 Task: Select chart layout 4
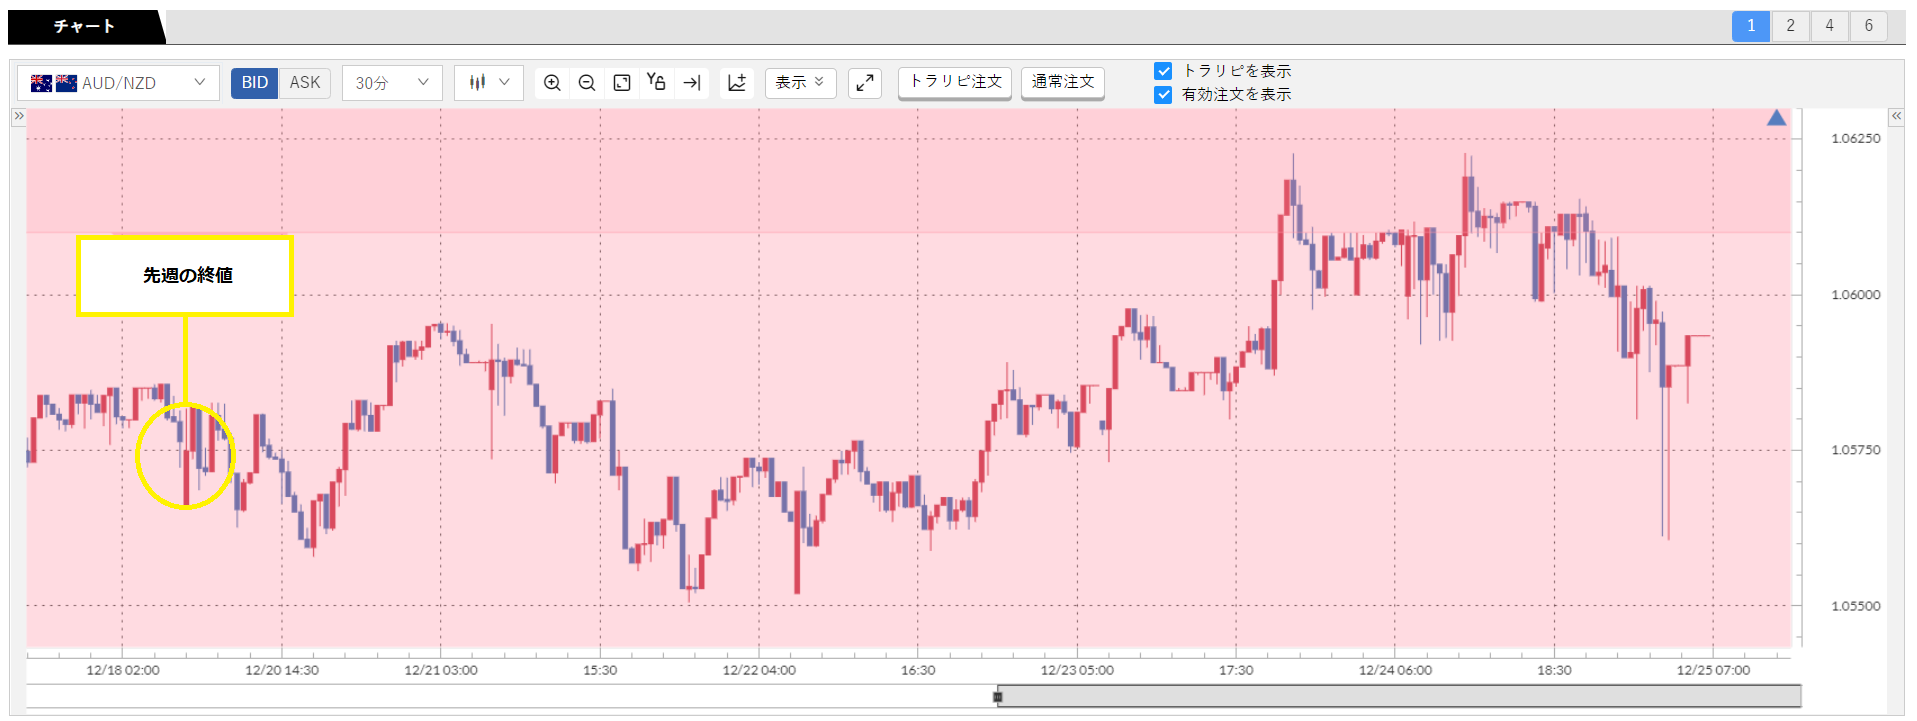coord(1829,26)
